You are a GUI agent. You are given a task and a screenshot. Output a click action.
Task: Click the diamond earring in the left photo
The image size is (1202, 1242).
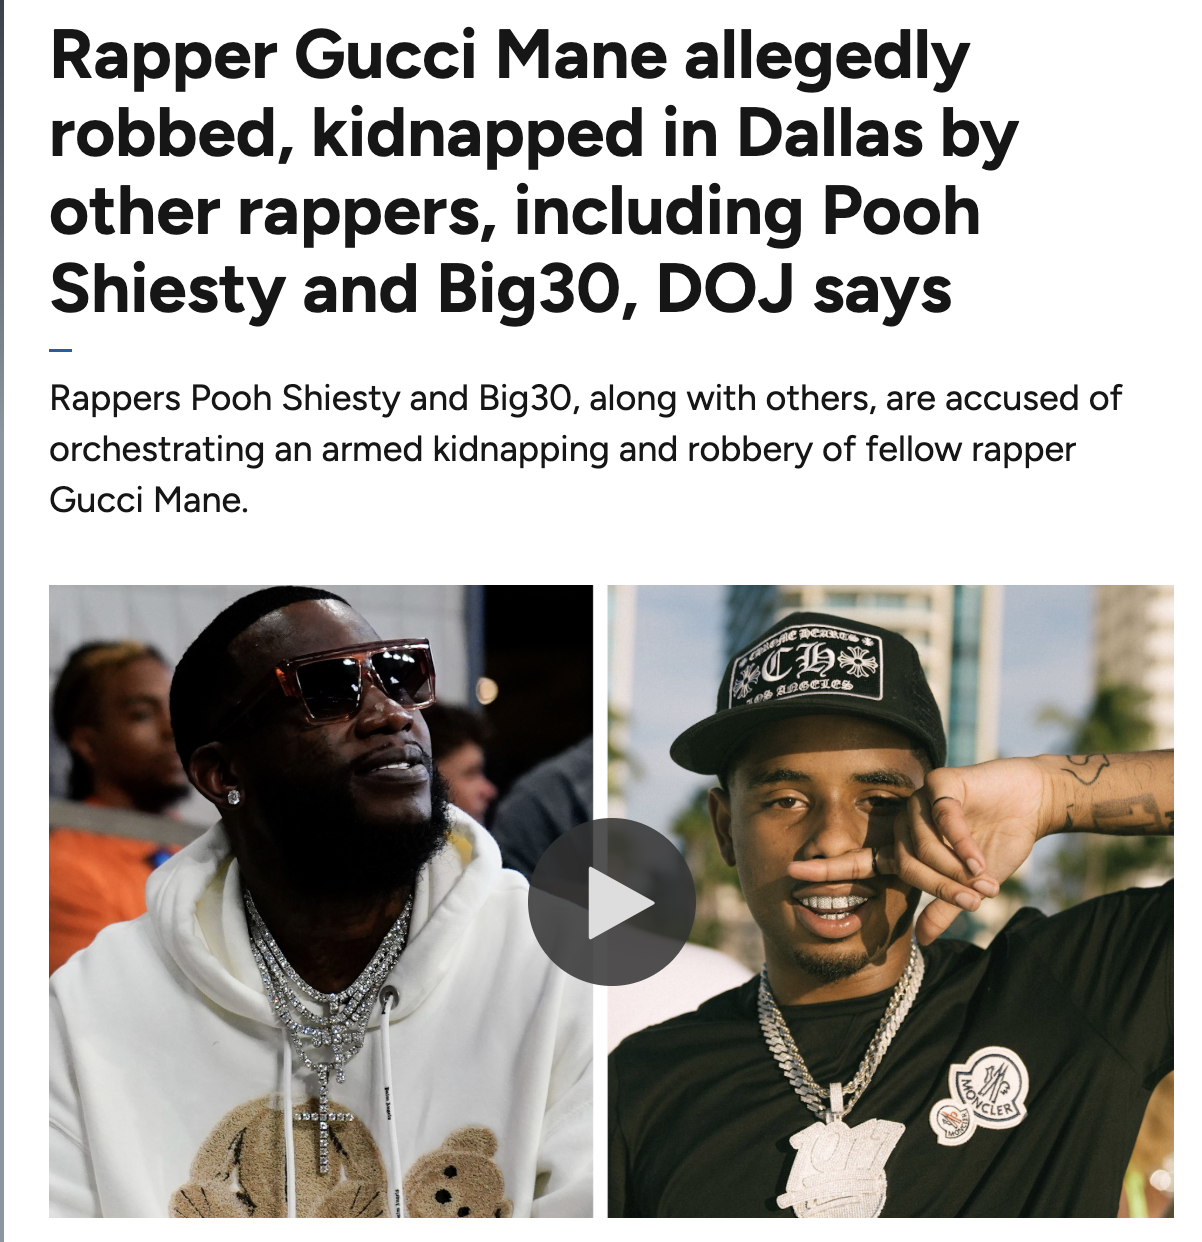pyautogui.click(x=233, y=796)
